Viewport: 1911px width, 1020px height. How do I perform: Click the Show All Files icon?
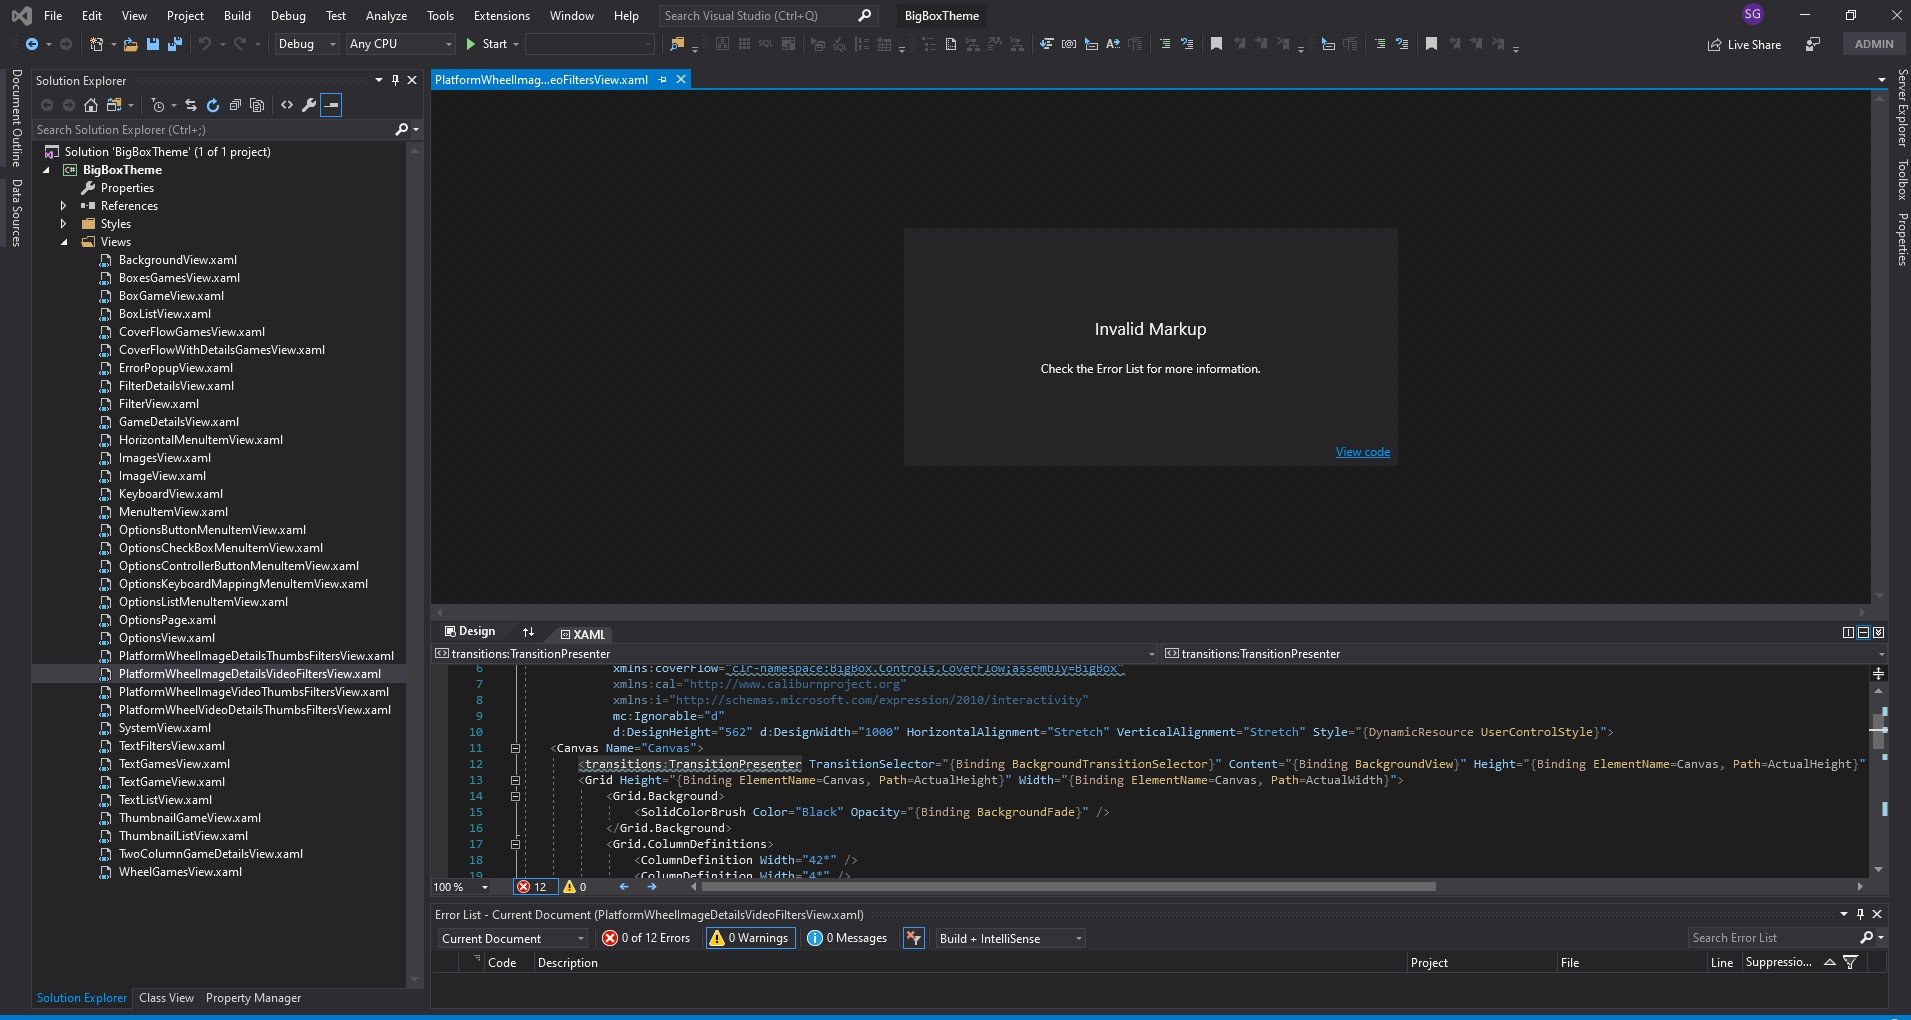coord(257,105)
